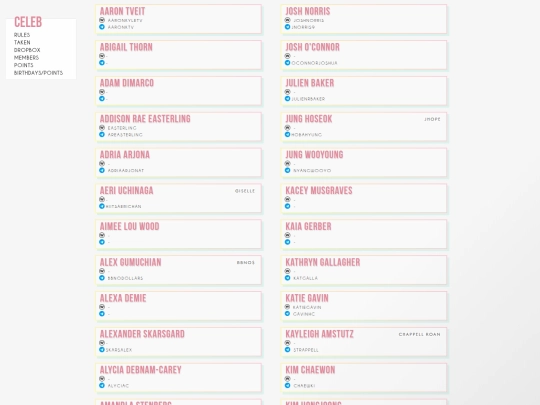Click the blue icon under Jung Hoseok
Image resolution: width=540 pixels, height=405 pixels.
288,134
